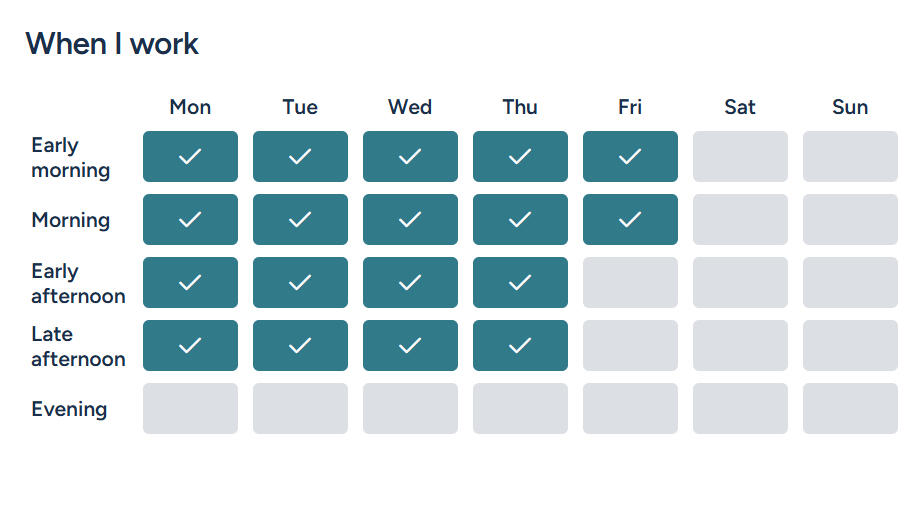Click the Evening row label
Screen dimensions: 915x510
(69, 409)
